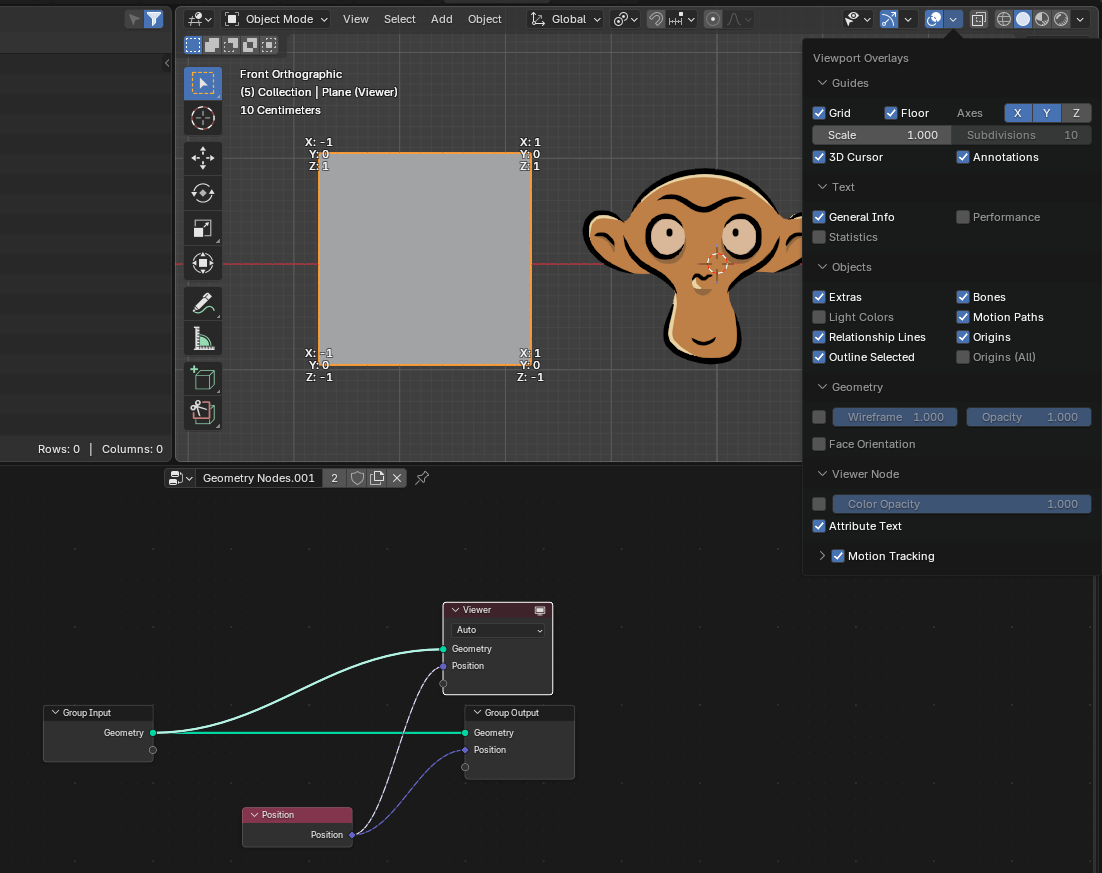The width and height of the screenshot is (1102, 873).
Task: Open the Object menu
Action: point(485,19)
